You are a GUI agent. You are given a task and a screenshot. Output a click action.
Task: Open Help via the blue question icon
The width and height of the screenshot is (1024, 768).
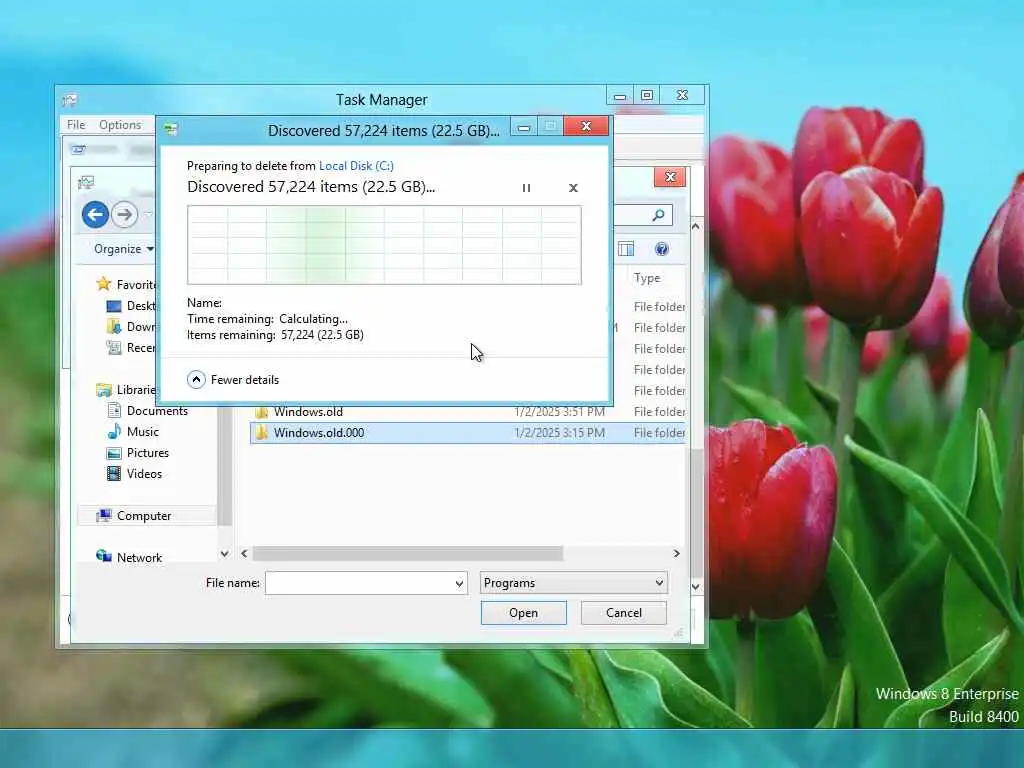pos(662,249)
